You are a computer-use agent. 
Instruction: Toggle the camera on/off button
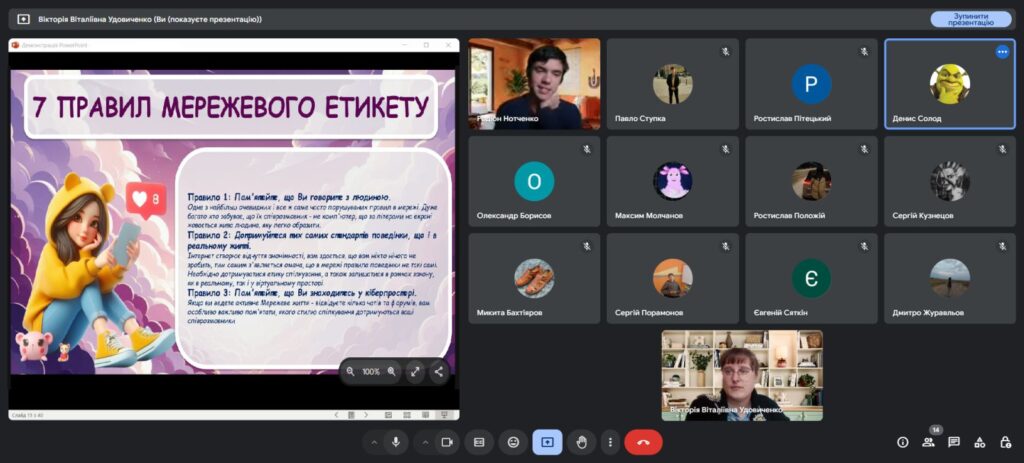(x=447, y=441)
